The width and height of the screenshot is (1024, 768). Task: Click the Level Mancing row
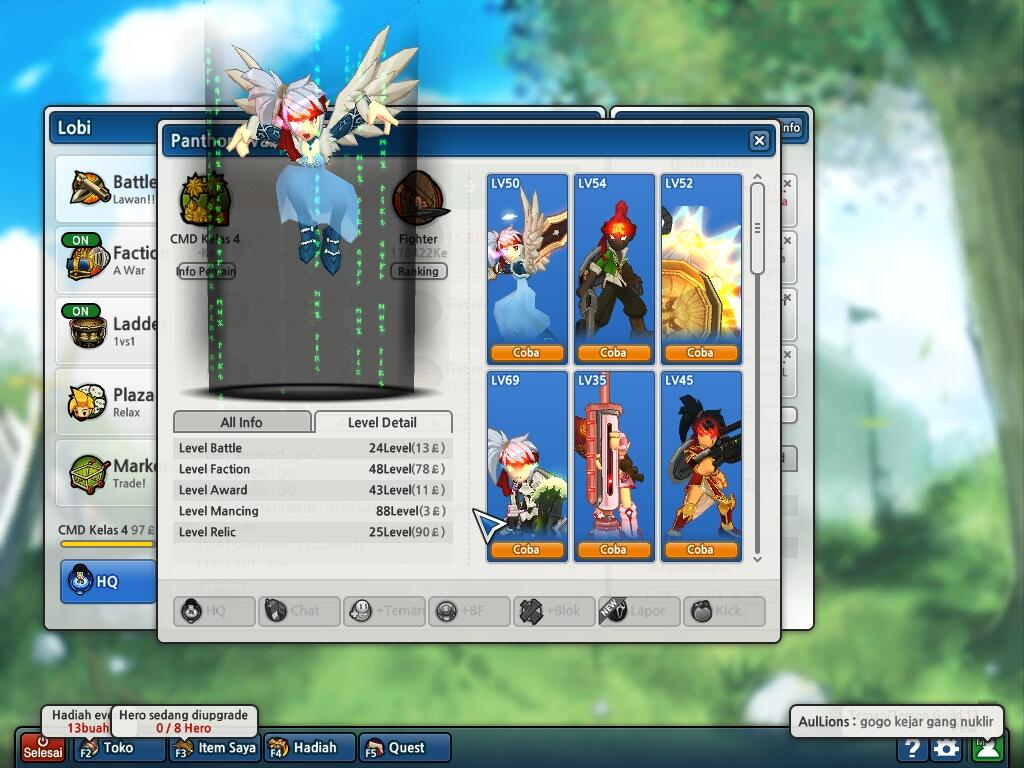click(313, 511)
